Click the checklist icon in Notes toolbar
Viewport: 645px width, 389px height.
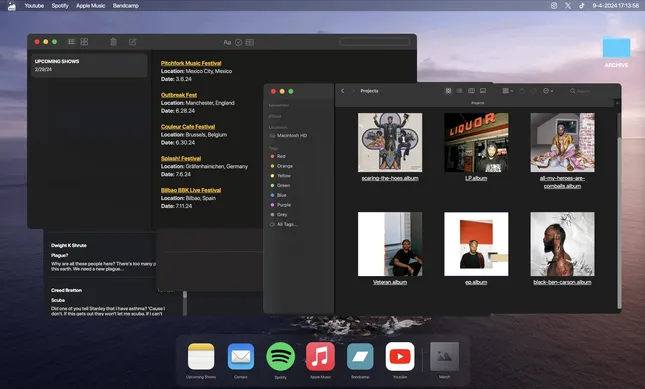tap(239, 42)
